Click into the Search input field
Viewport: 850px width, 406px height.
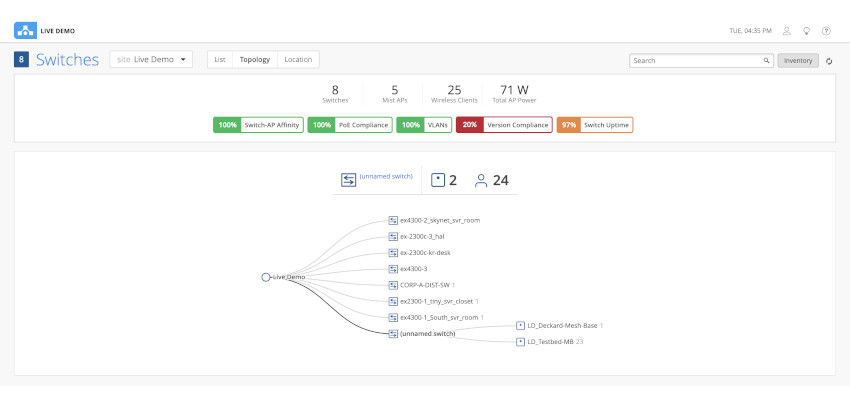pos(701,61)
